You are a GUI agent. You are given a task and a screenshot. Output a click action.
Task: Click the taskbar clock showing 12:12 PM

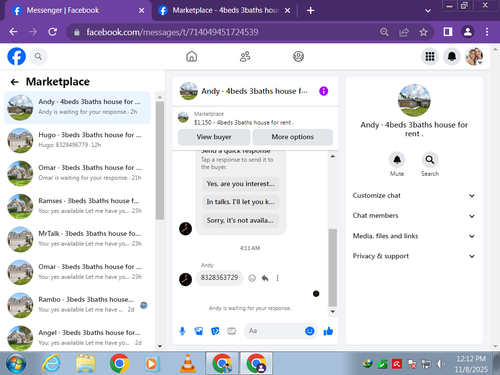pyautogui.click(x=471, y=364)
